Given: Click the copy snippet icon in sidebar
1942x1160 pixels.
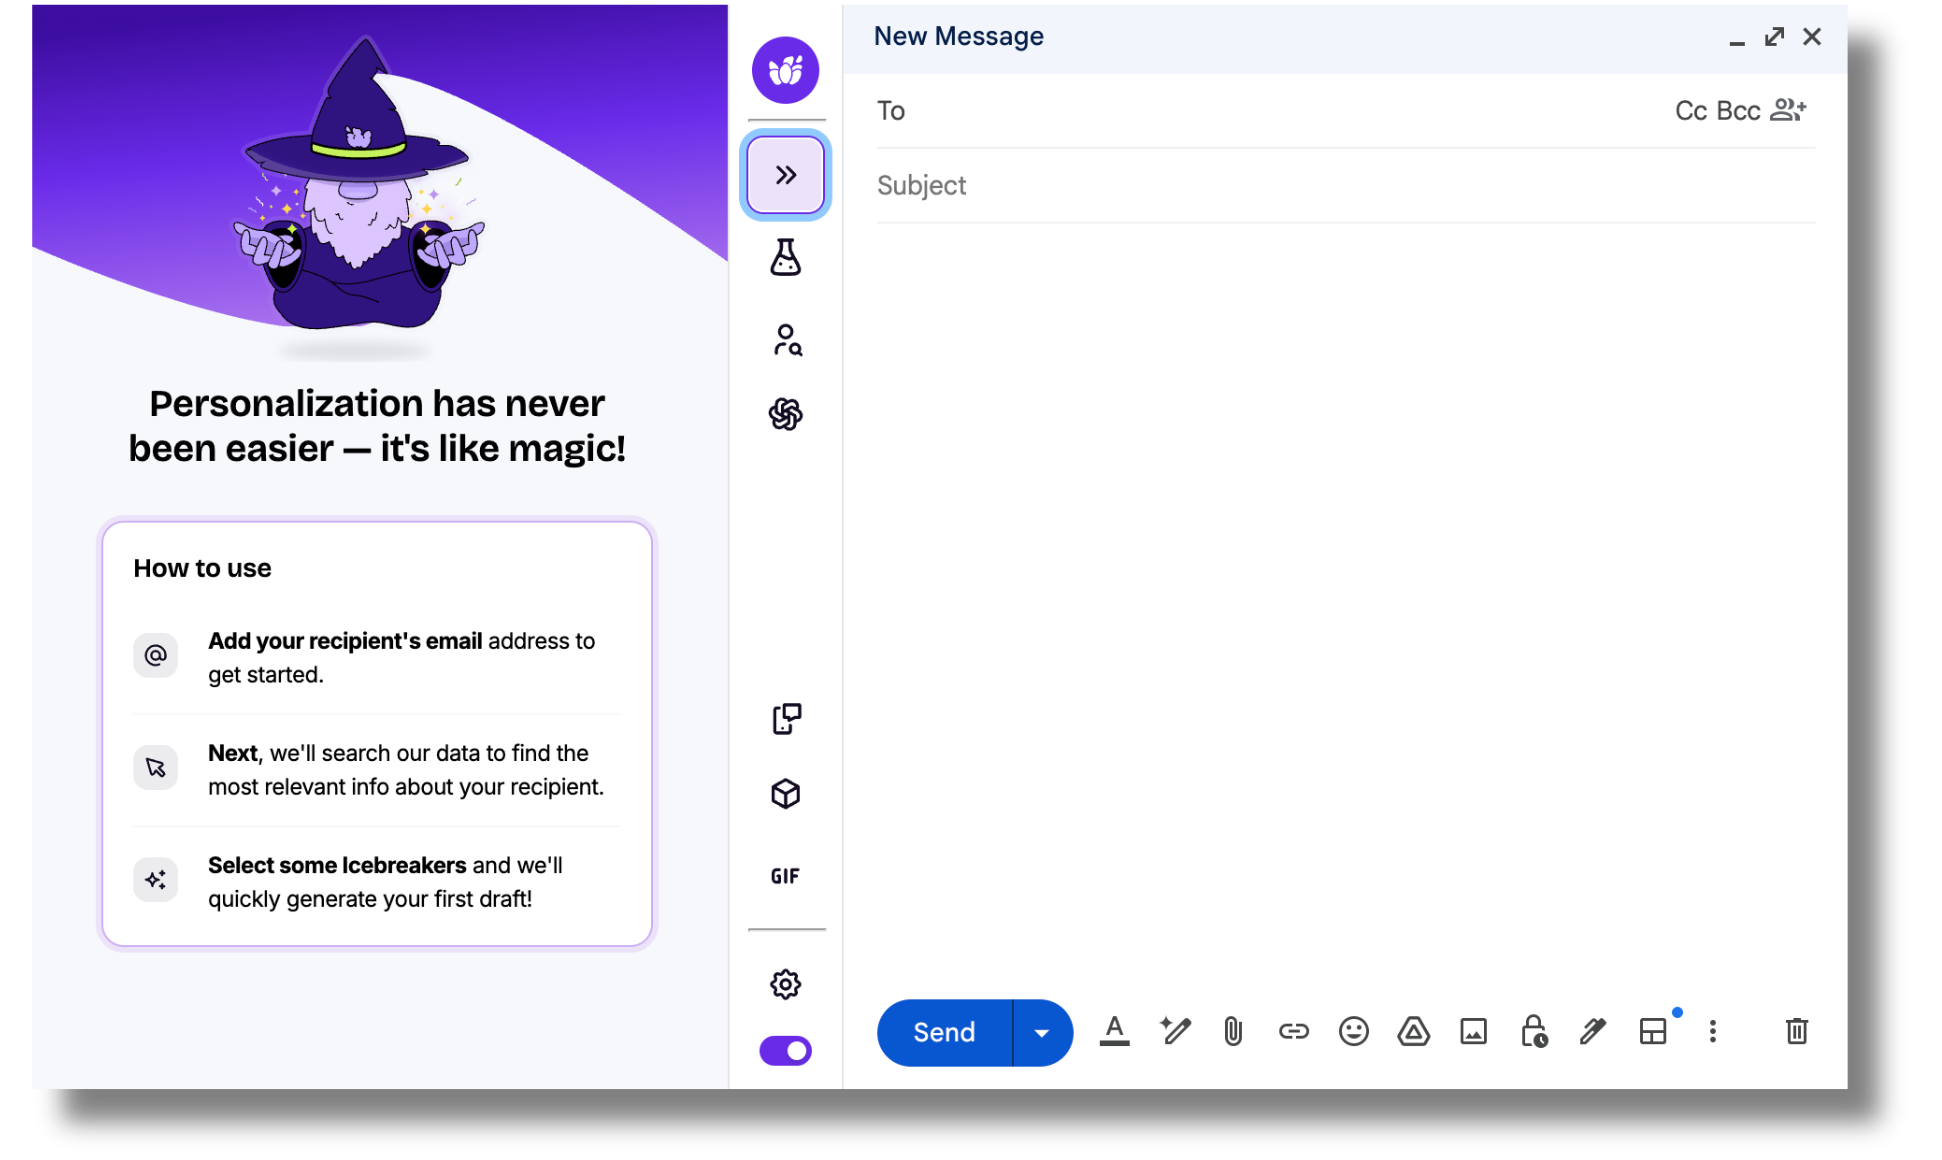Looking at the screenshot, I should point(786,718).
